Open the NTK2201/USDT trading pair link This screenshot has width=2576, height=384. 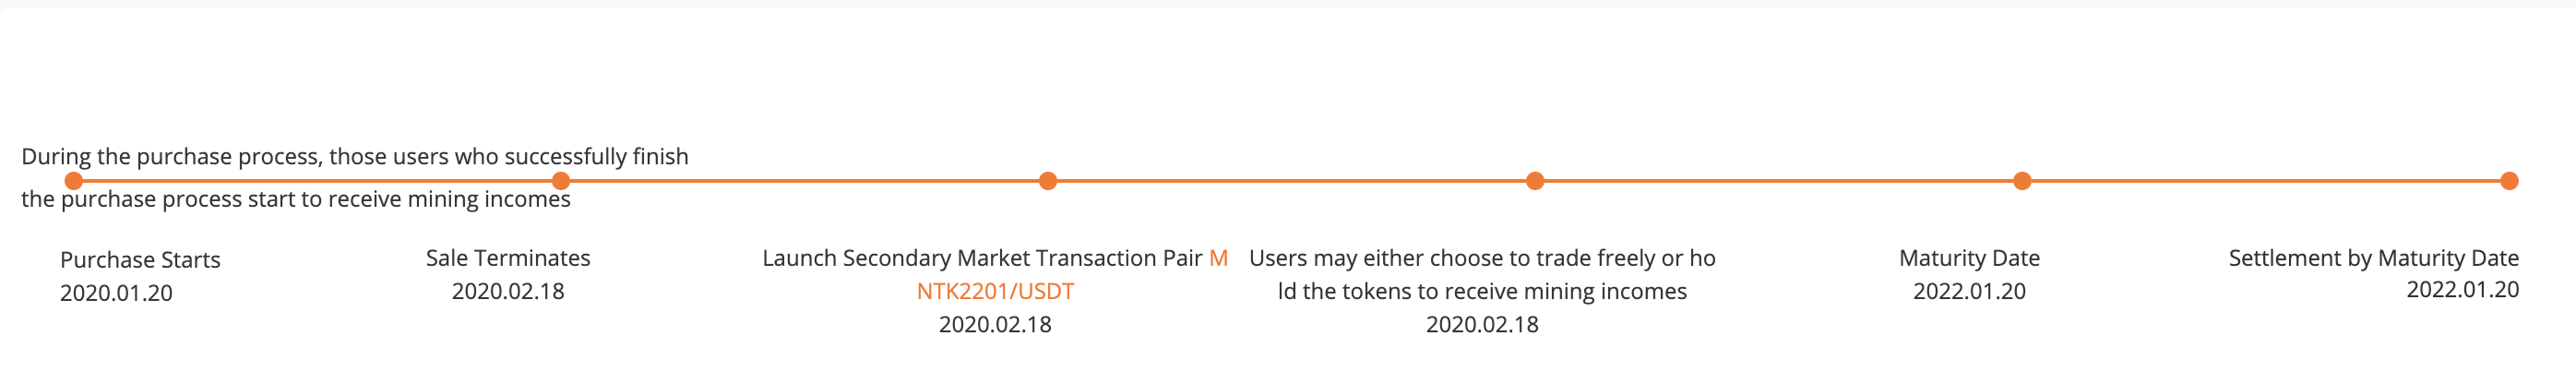(x=995, y=291)
